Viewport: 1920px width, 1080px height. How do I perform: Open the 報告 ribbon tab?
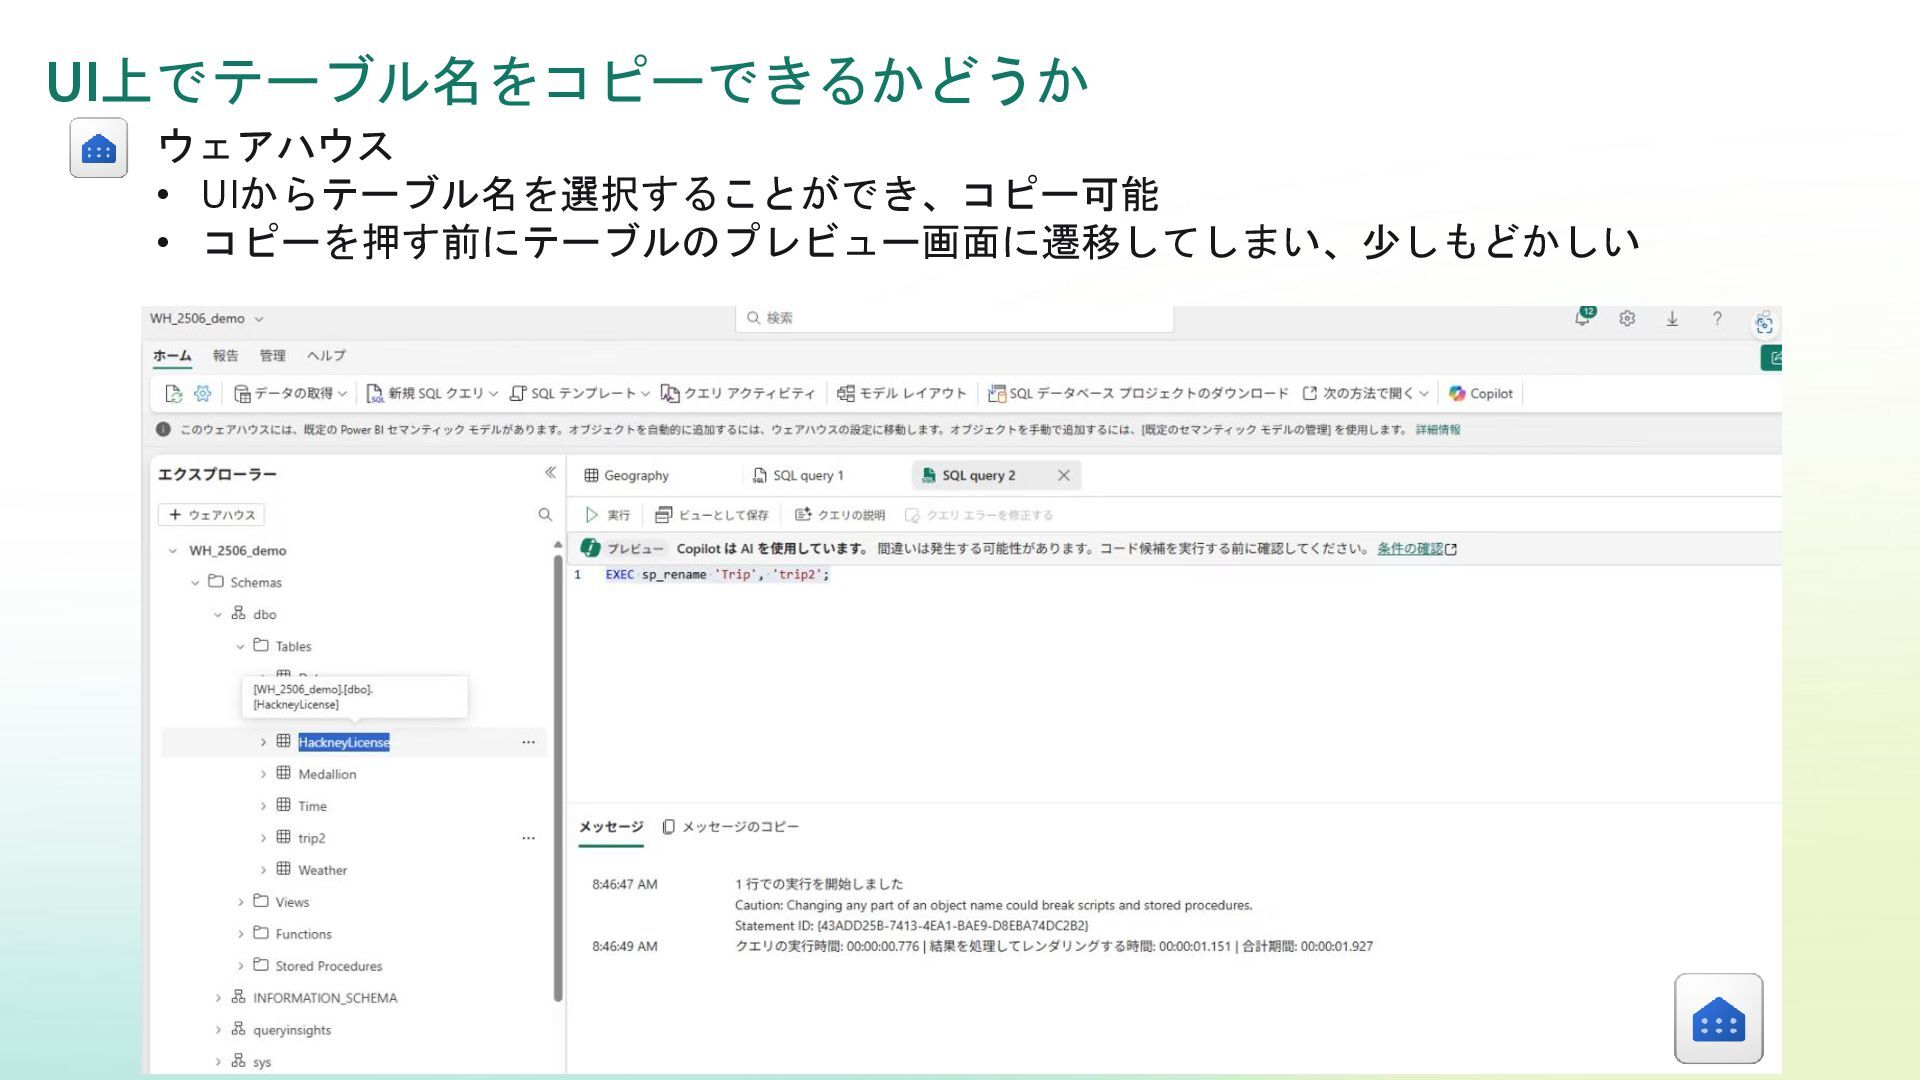(226, 356)
